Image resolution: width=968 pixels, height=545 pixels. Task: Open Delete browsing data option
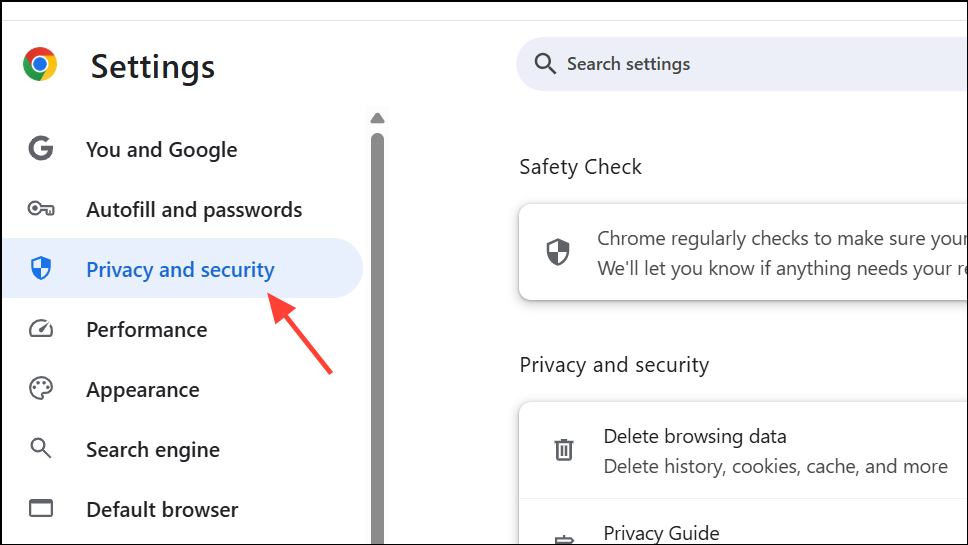click(743, 451)
